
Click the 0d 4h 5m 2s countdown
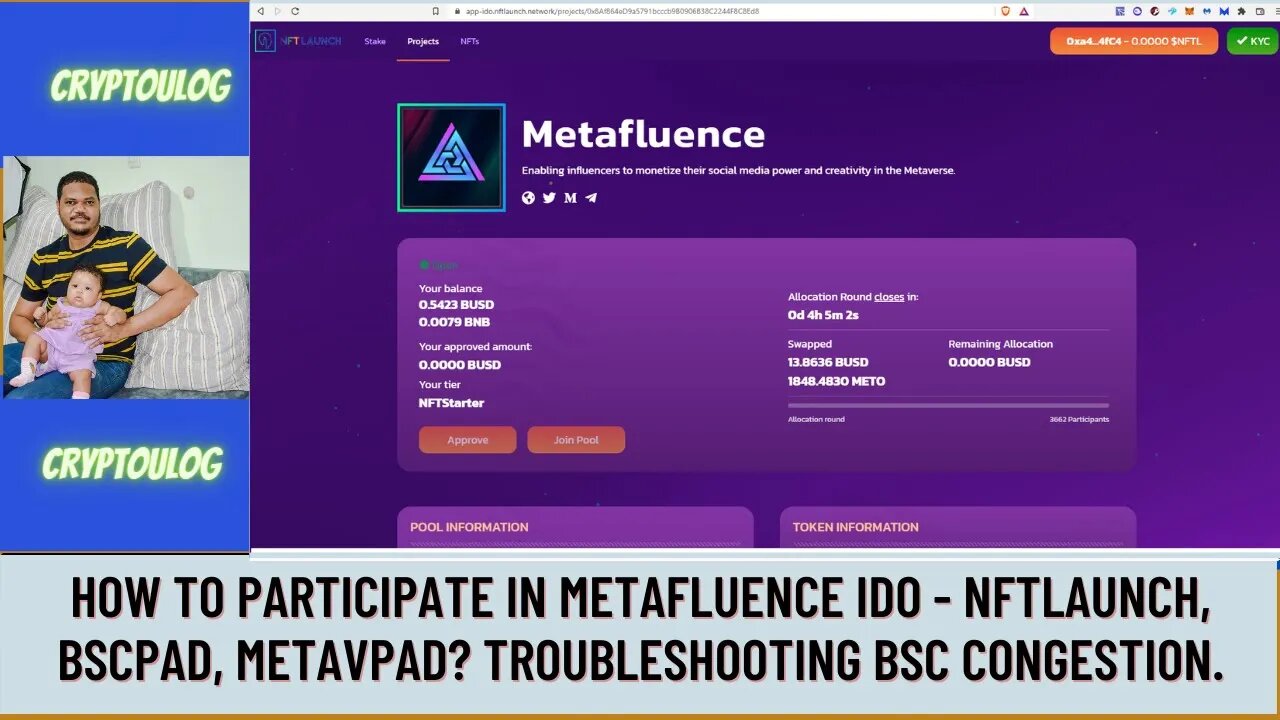(x=823, y=315)
